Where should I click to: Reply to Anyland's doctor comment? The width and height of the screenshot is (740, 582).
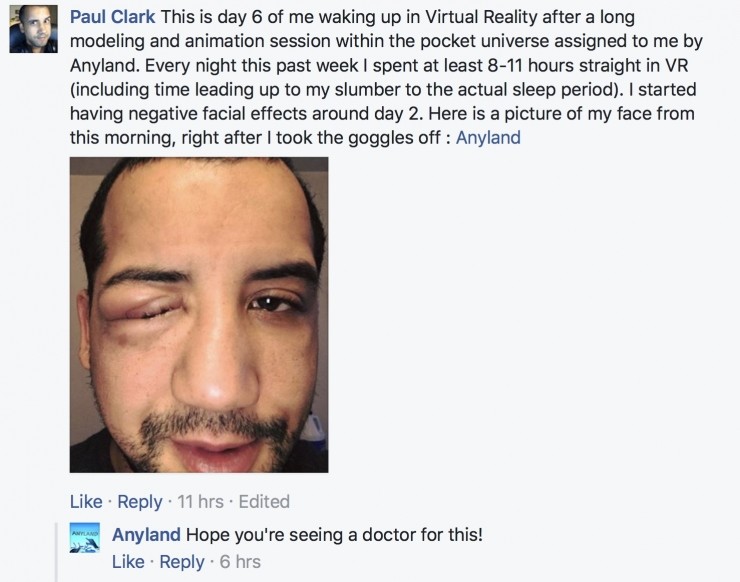[182, 562]
